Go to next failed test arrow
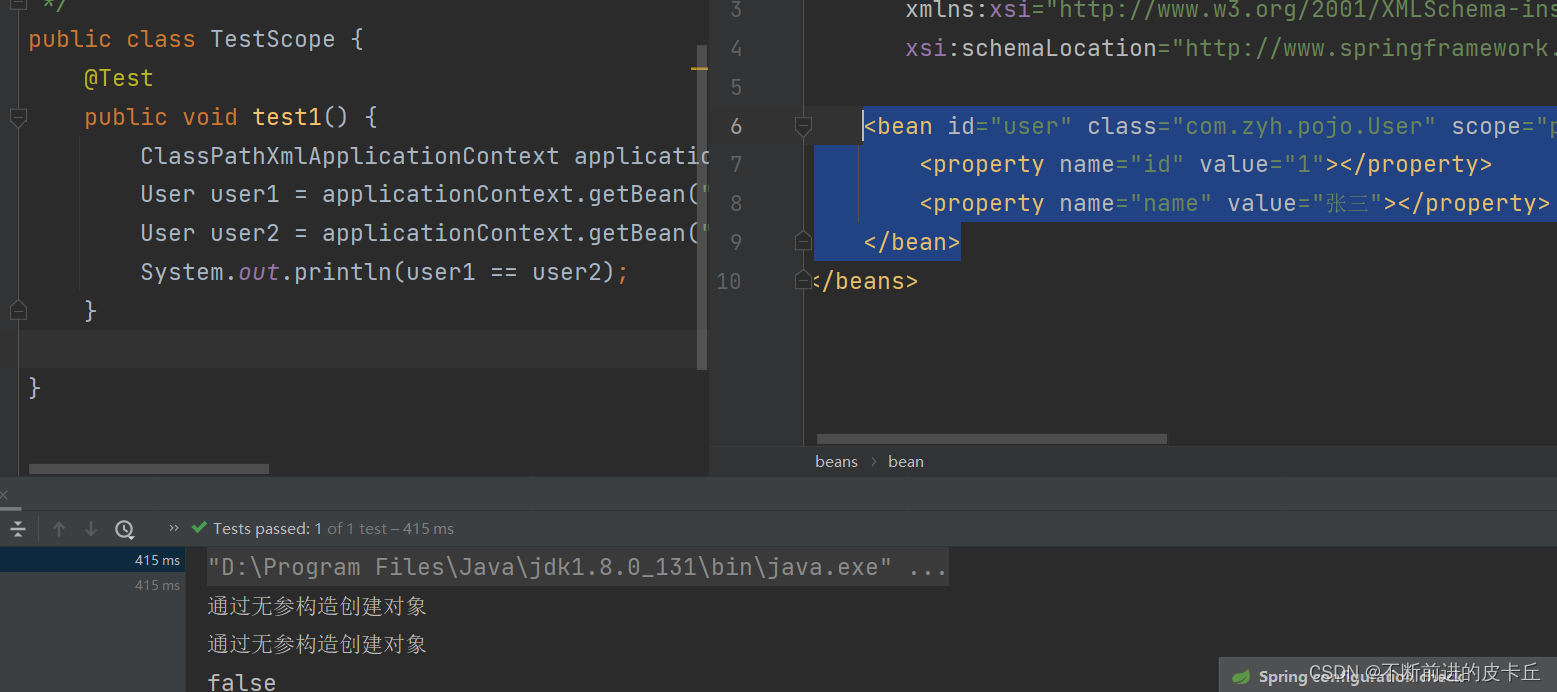 (91, 529)
